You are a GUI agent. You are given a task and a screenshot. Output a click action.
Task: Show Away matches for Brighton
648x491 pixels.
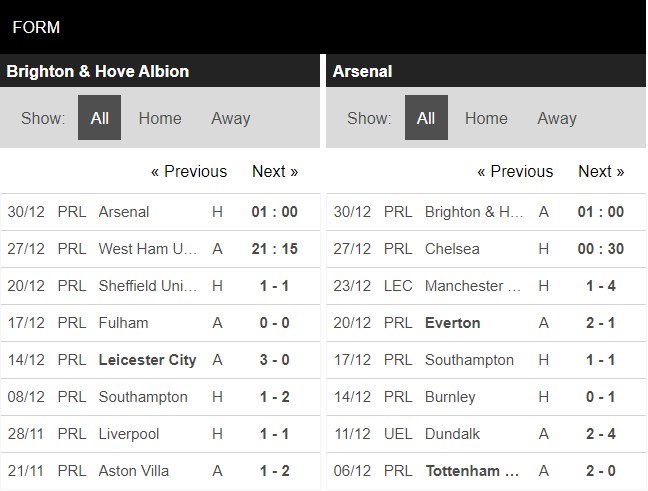[230, 118]
